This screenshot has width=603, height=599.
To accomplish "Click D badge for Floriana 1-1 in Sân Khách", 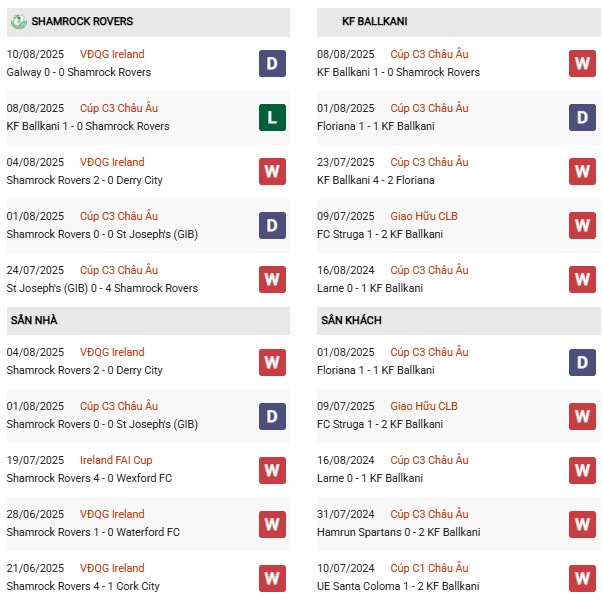I will tap(582, 362).
